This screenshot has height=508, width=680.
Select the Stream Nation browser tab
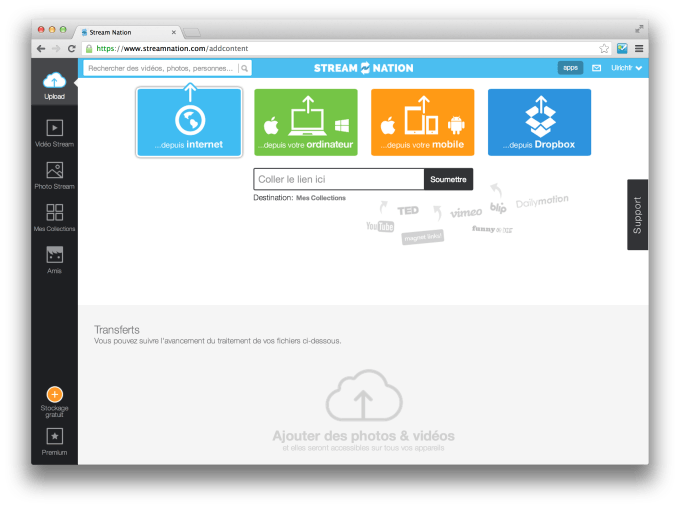click(x=126, y=33)
